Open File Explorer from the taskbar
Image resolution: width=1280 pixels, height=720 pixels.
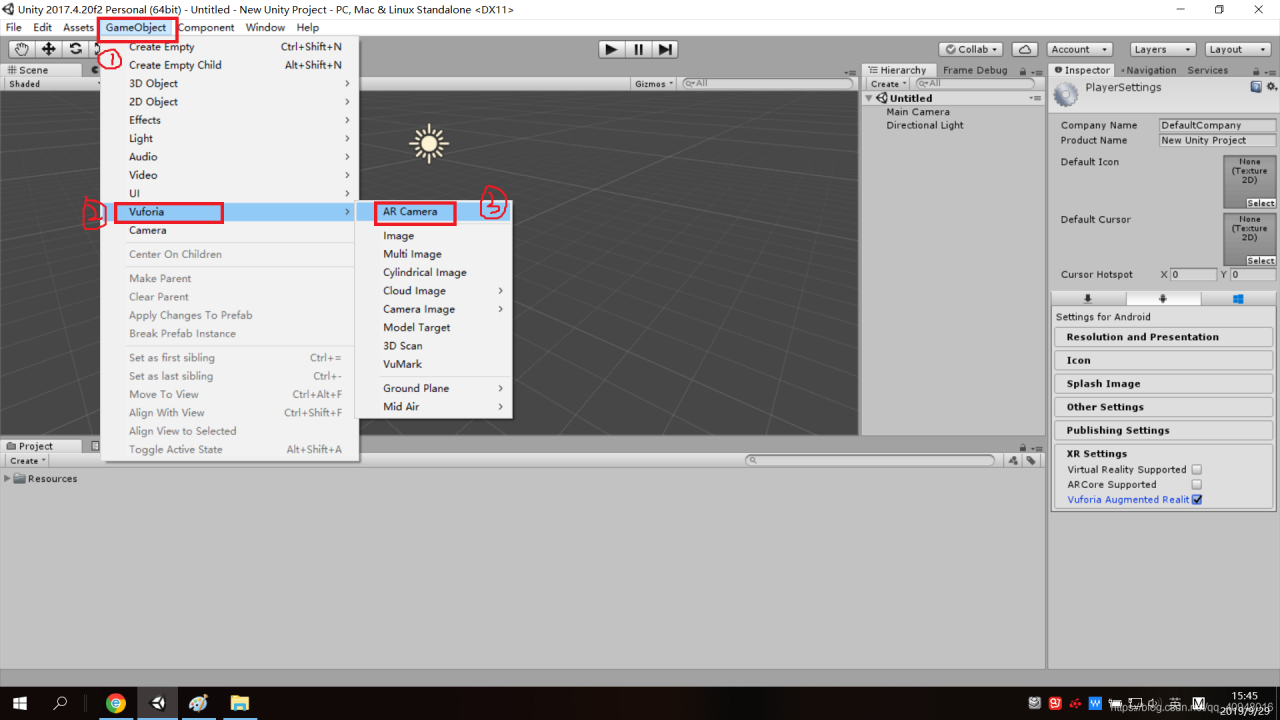coord(239,703)
